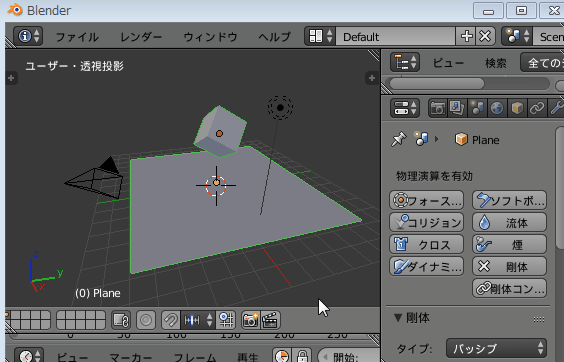Switch to the Constraints properties tab

tap(537, 108)
